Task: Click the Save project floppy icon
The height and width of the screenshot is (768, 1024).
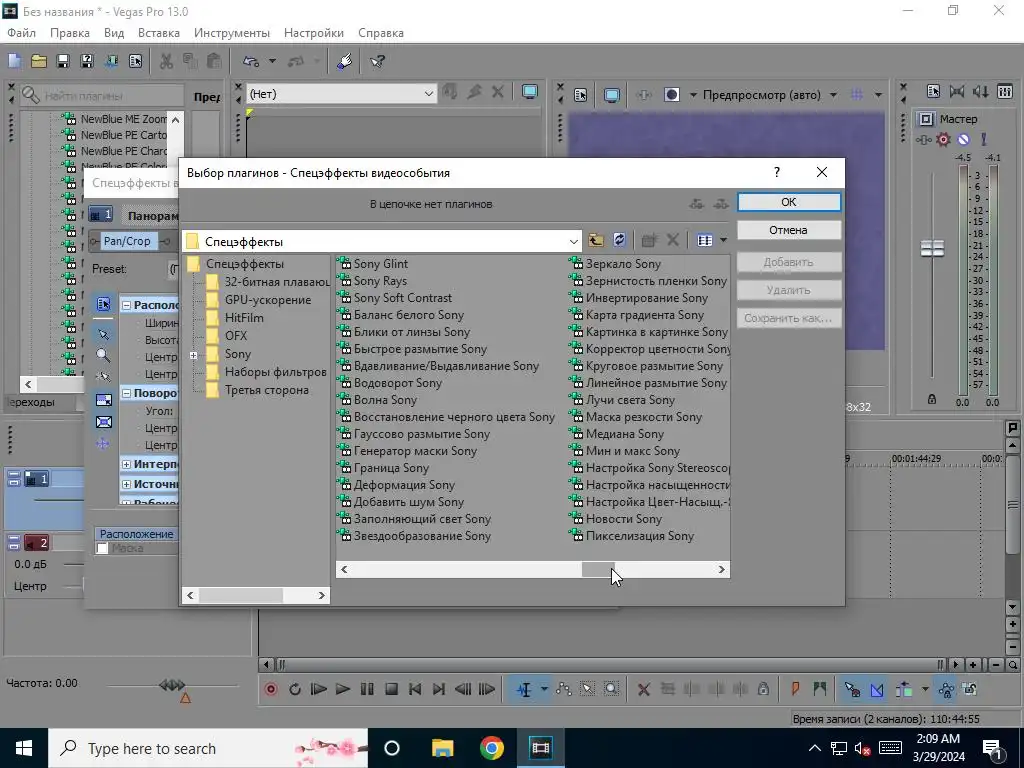Action: pos(63,61)
